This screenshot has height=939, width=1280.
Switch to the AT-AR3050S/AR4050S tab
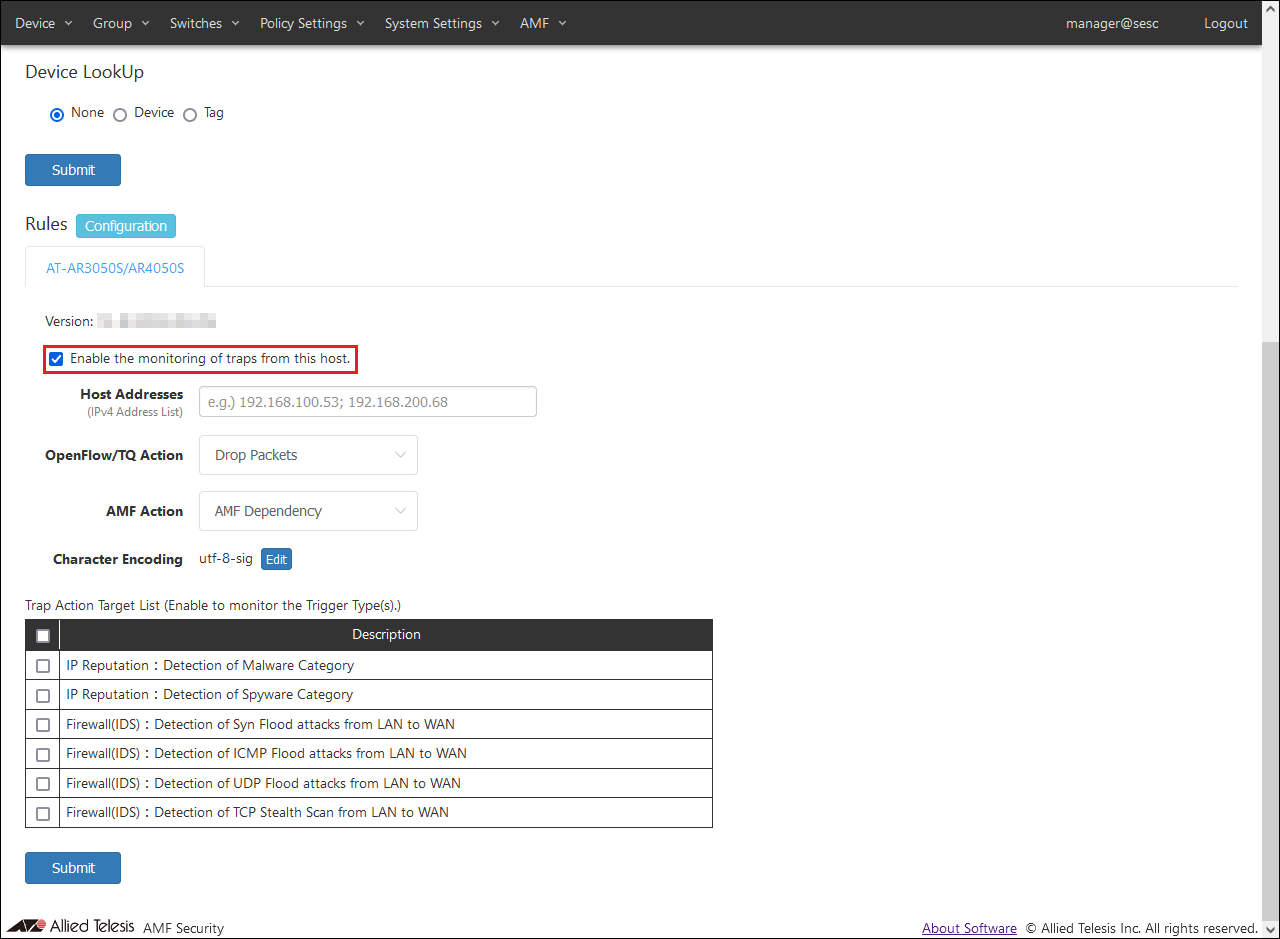(115, 268)
